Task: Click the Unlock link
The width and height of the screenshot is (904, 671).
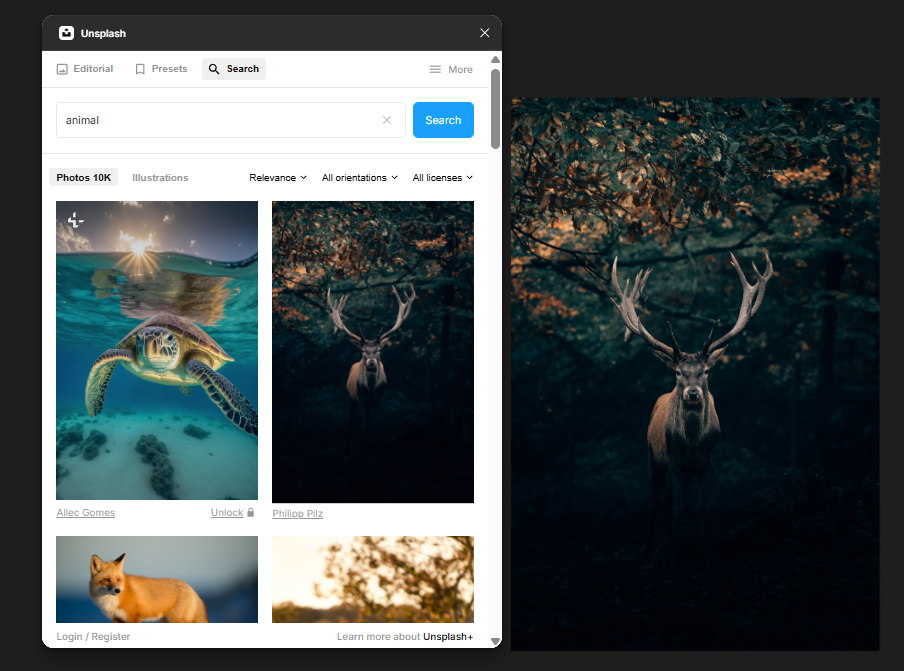Action: click(227, 512)
